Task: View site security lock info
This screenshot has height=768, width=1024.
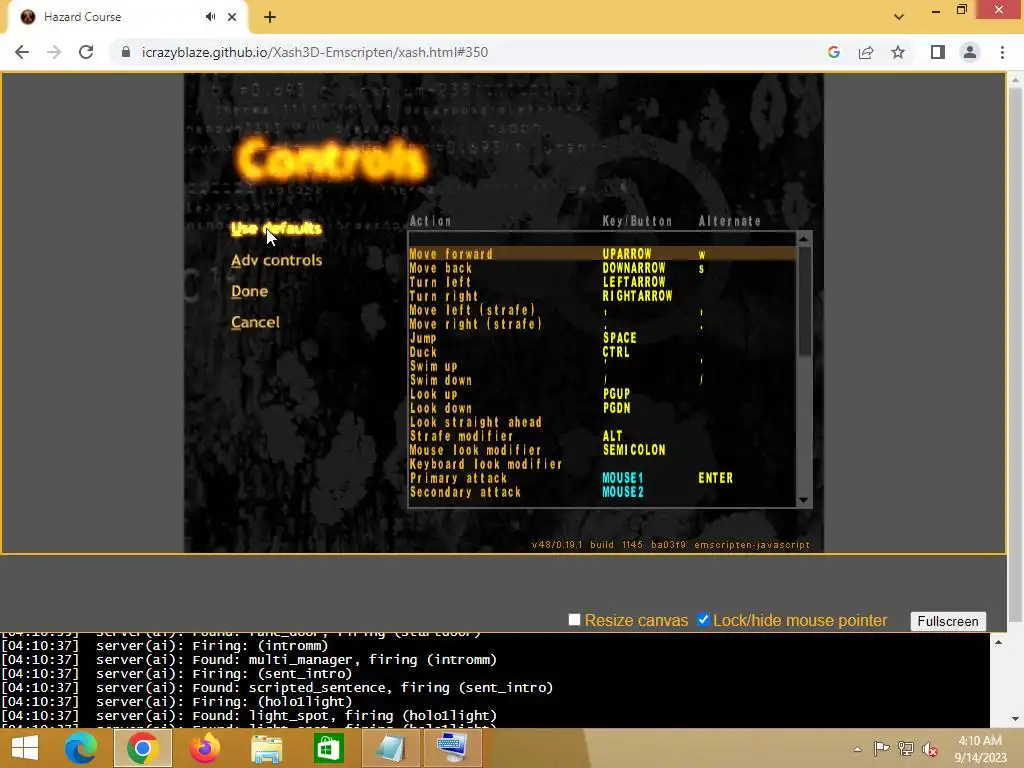Action: pyautogui.click(x=126, y=52)
